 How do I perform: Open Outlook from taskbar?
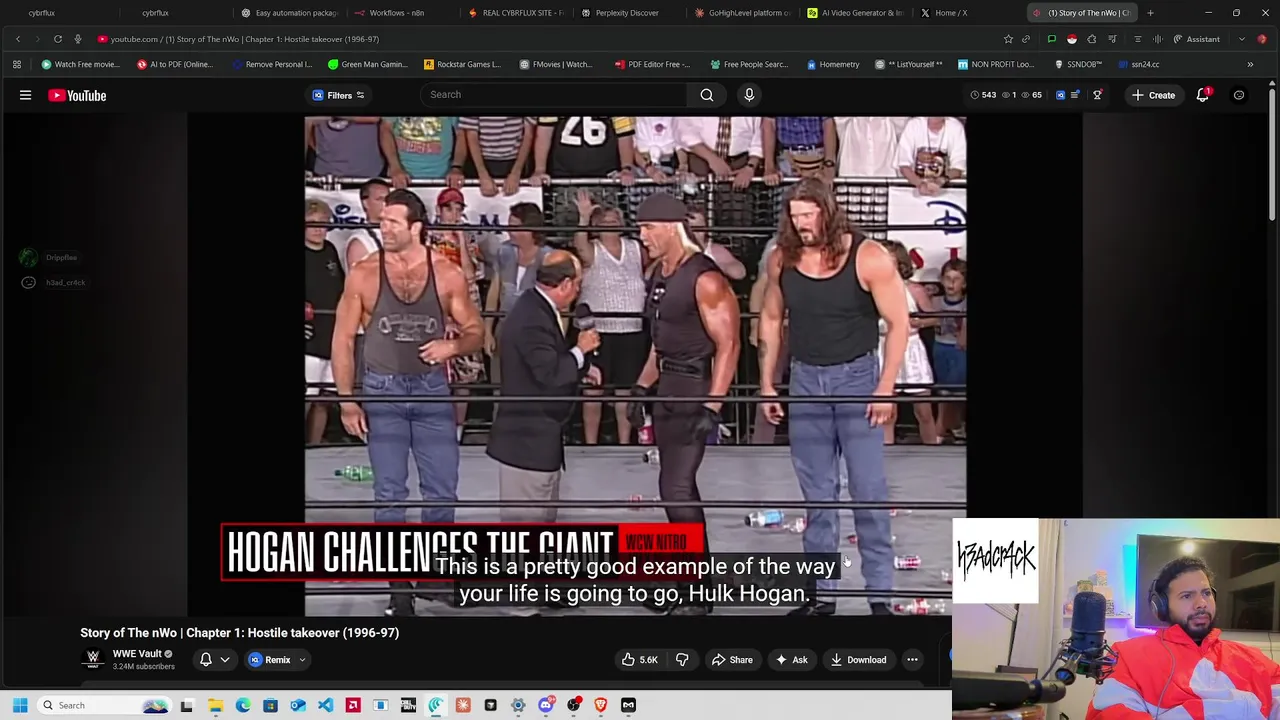(298, 705)
